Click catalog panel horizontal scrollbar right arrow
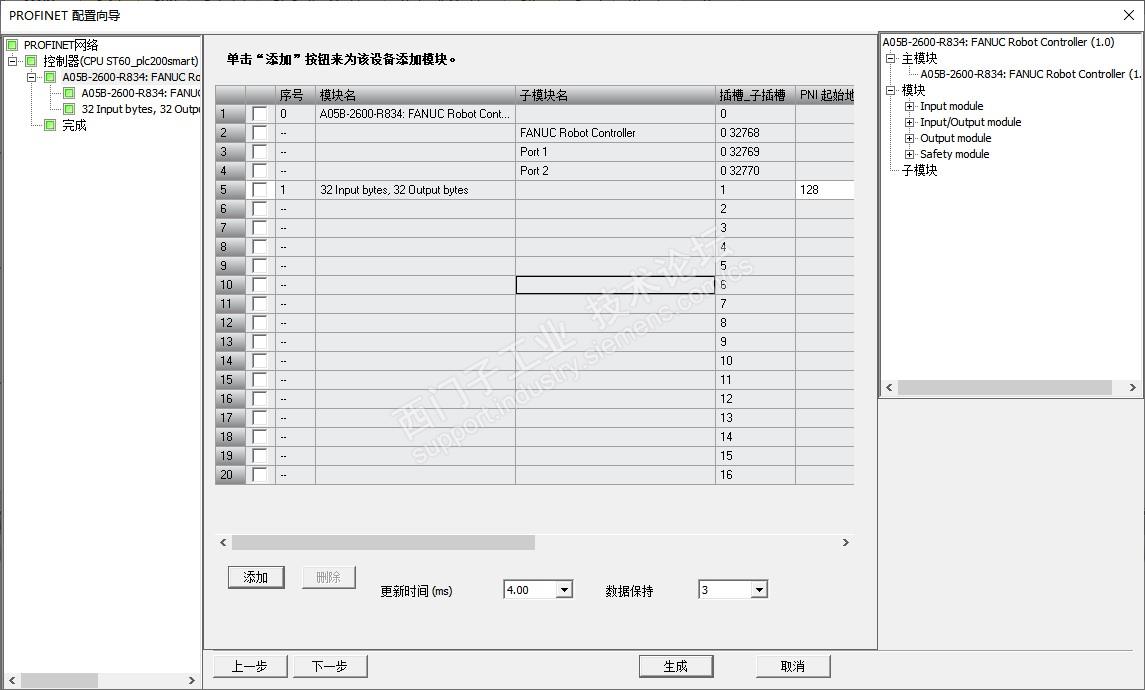This screenshot has height=690, width=1145. 1133,388
